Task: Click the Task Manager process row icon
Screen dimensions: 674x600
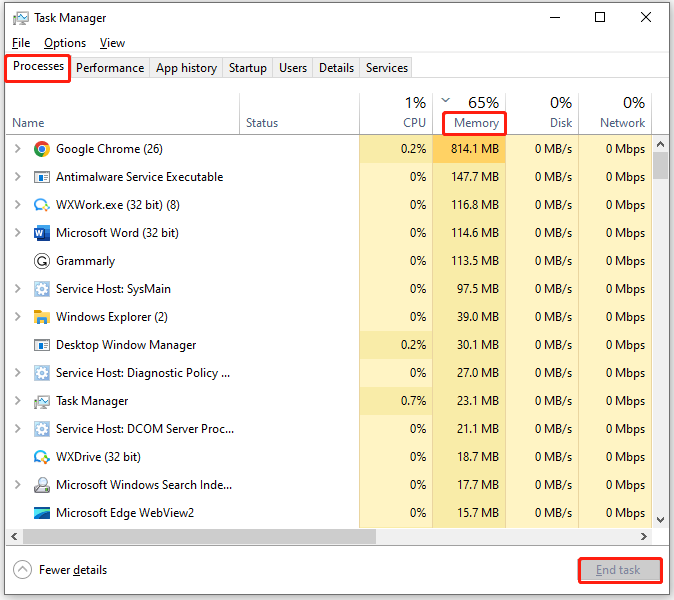Action: [42, 401]
